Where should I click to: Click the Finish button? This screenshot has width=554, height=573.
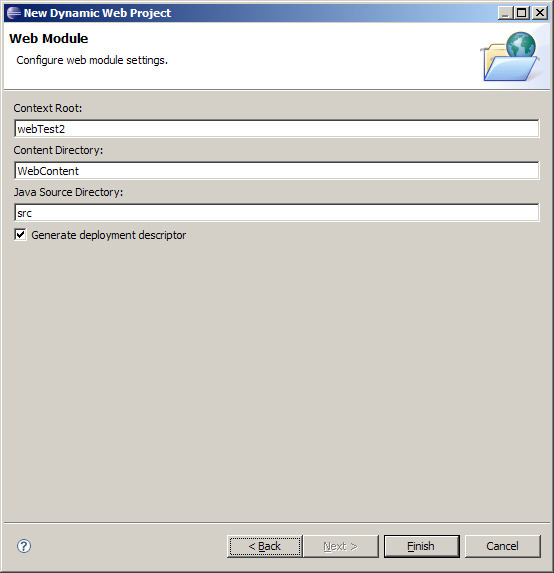(422, 546)
